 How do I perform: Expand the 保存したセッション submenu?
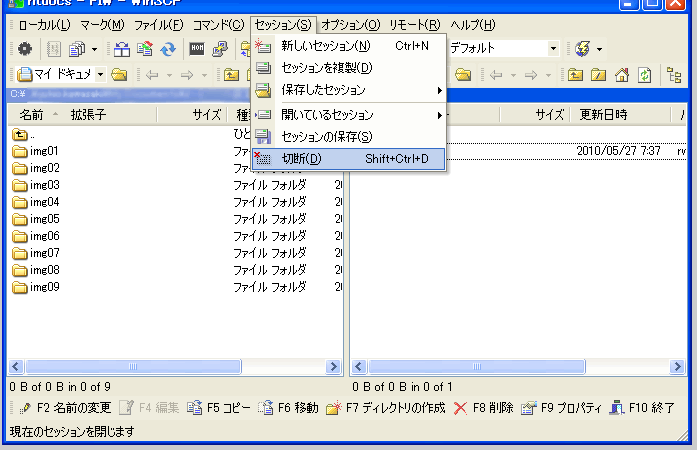(x=348, y=90)
